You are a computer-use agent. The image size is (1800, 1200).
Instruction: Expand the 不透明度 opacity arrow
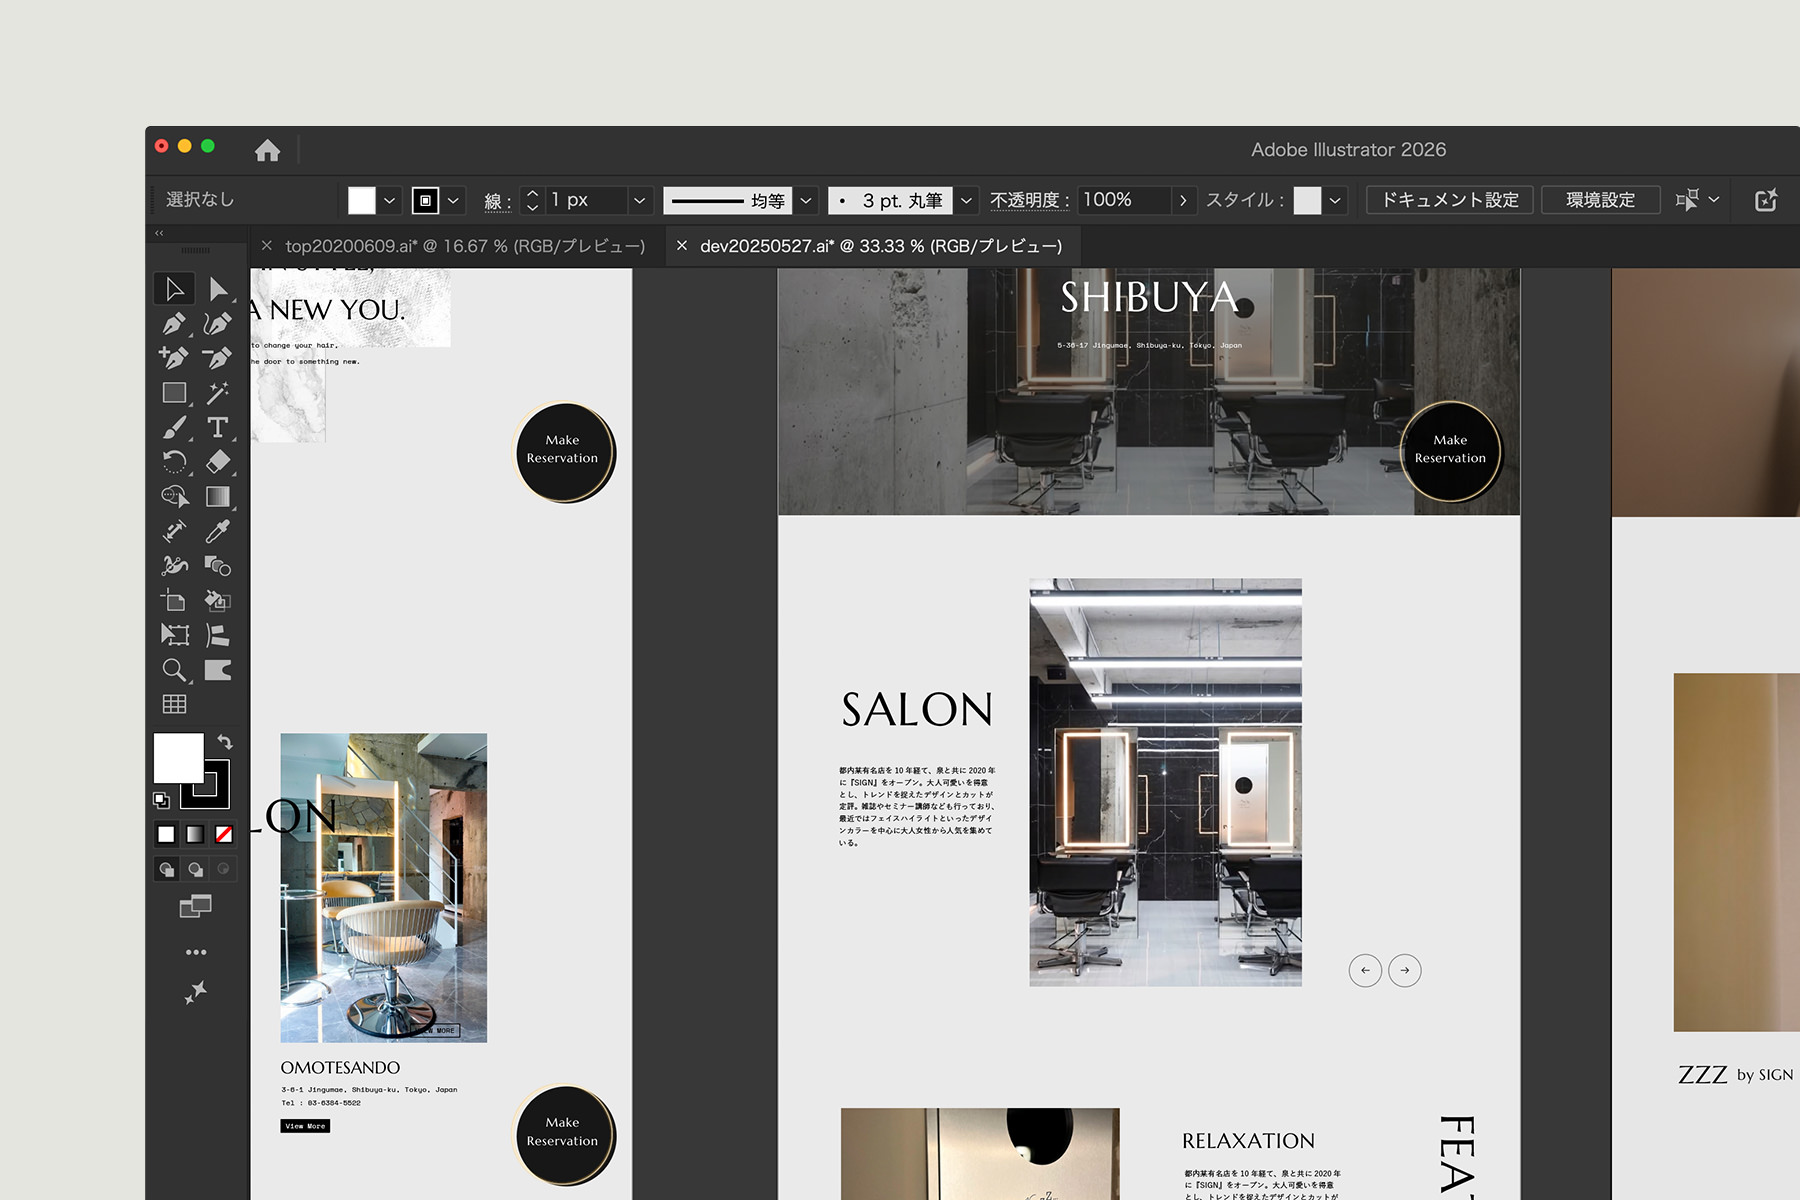click(1184, 200)
